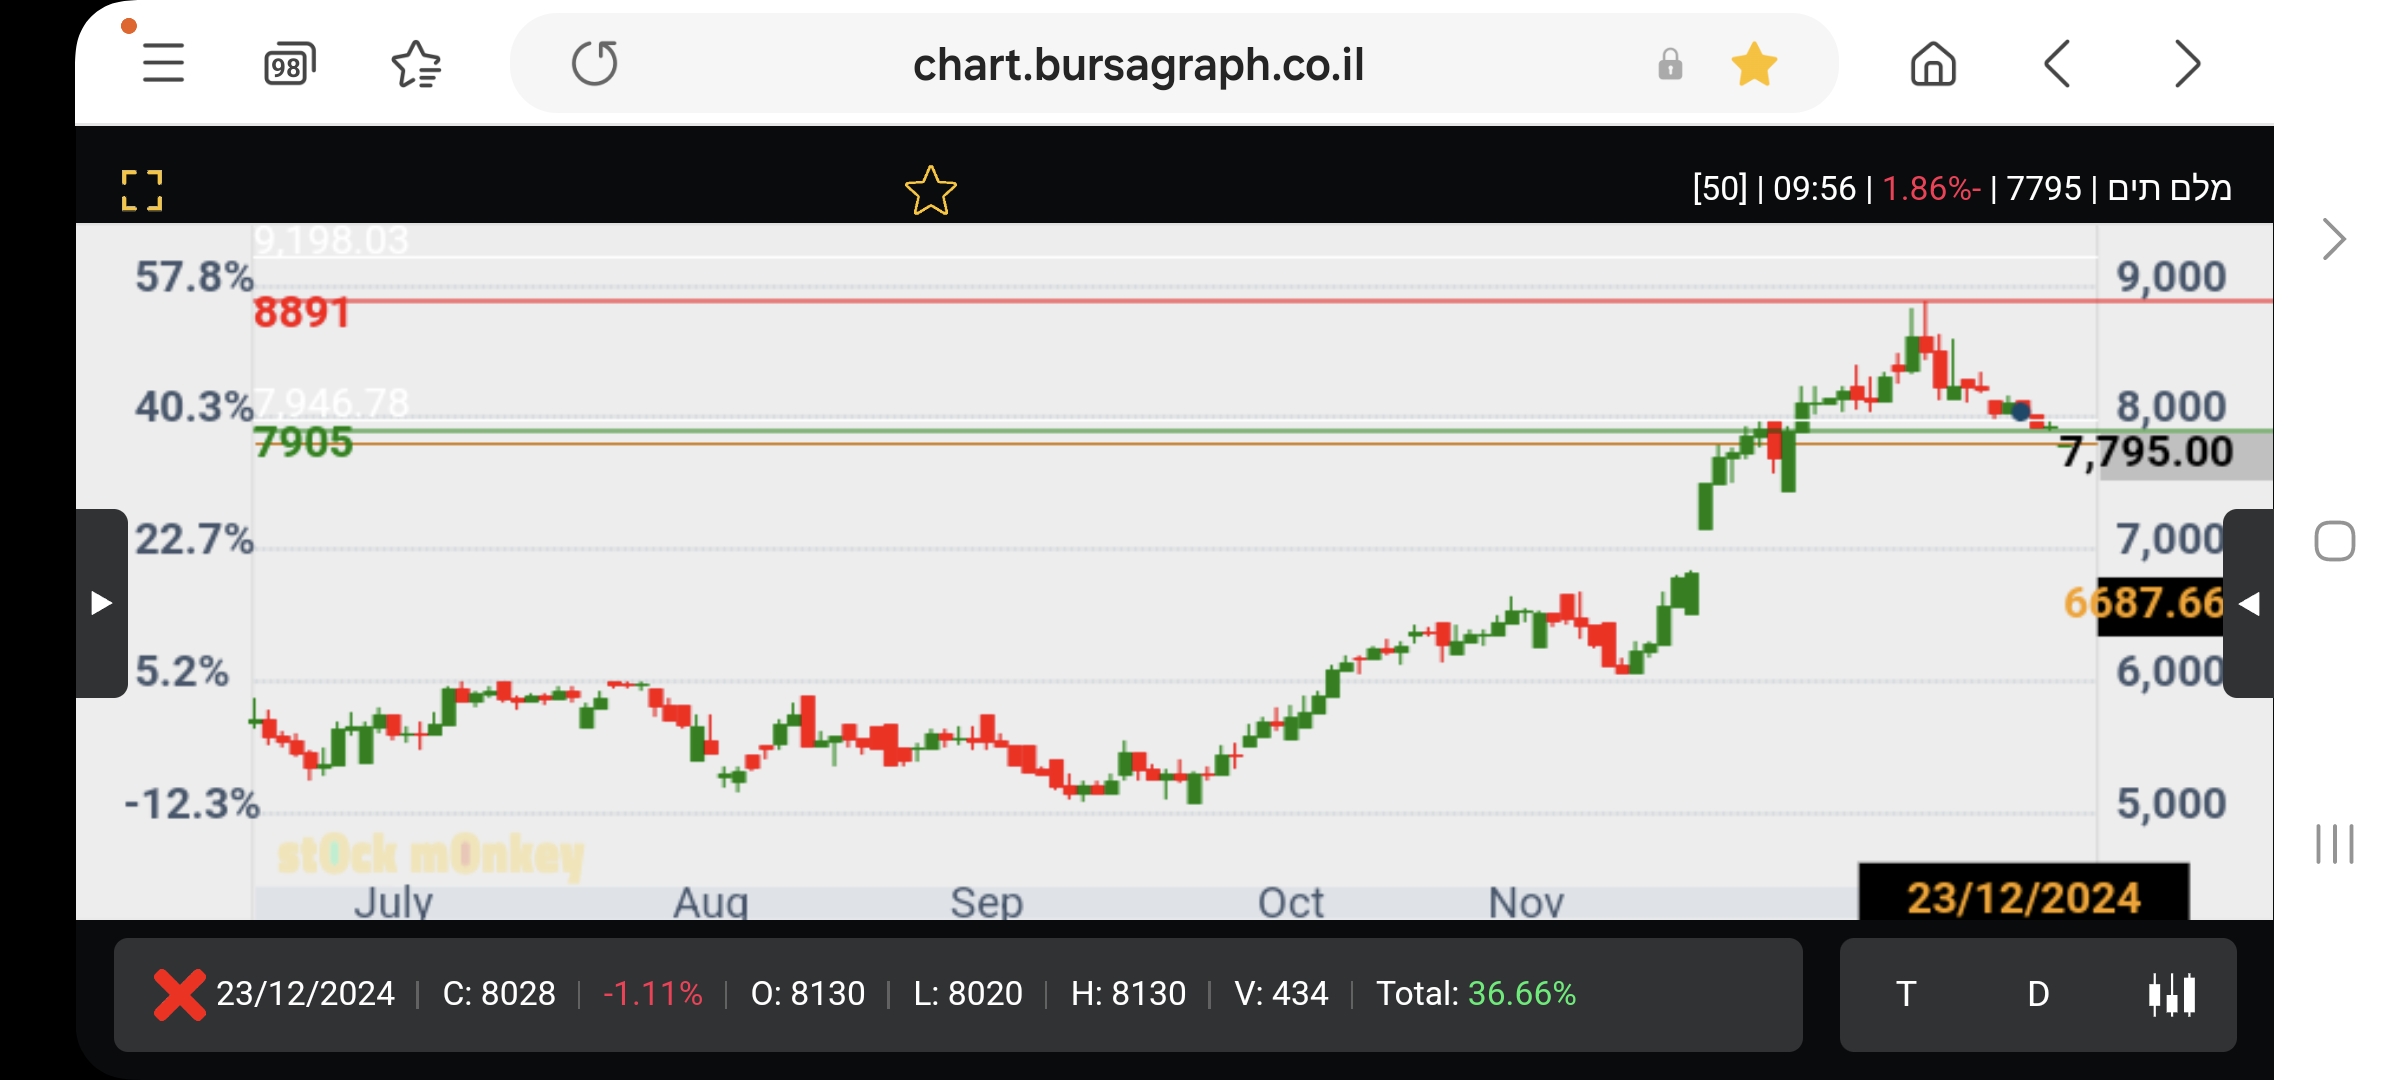The image size is (2400, 1080).
Task: Expand the right side panel arrow
Action: pyautogui.click(x=2249, y=604)
